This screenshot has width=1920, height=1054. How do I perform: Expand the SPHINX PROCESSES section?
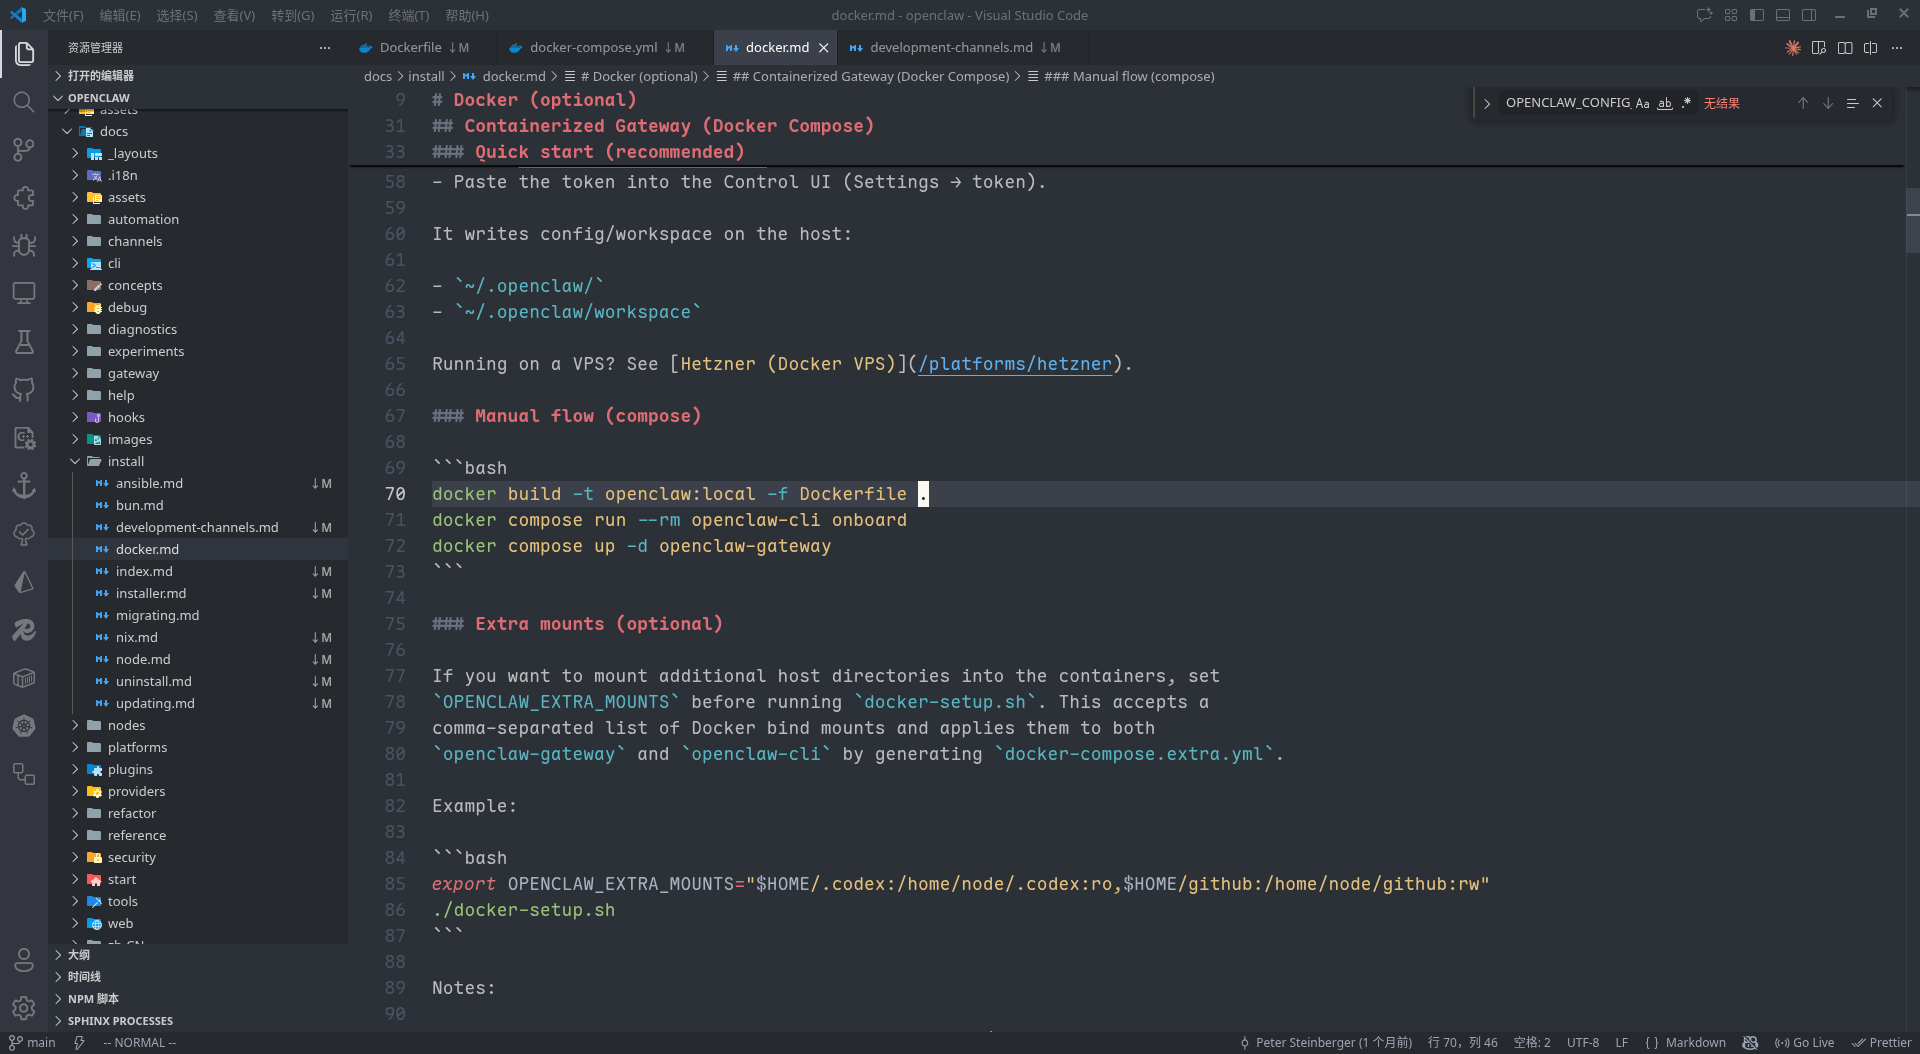pos(198,1020)
